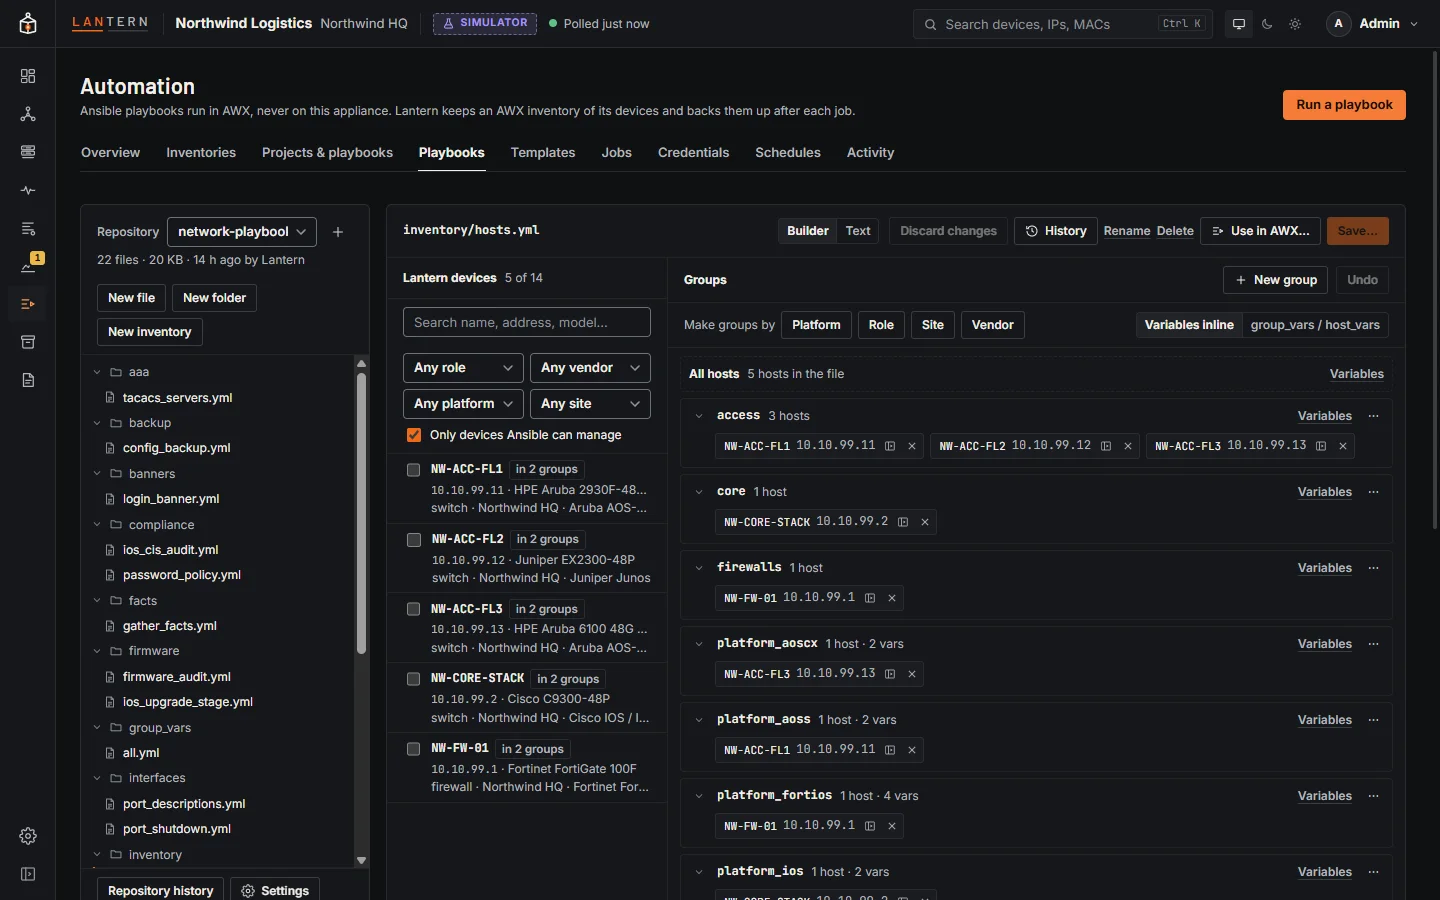
Task: Open the network-playbooks repository dropdown
Action: tap(242, 232)
